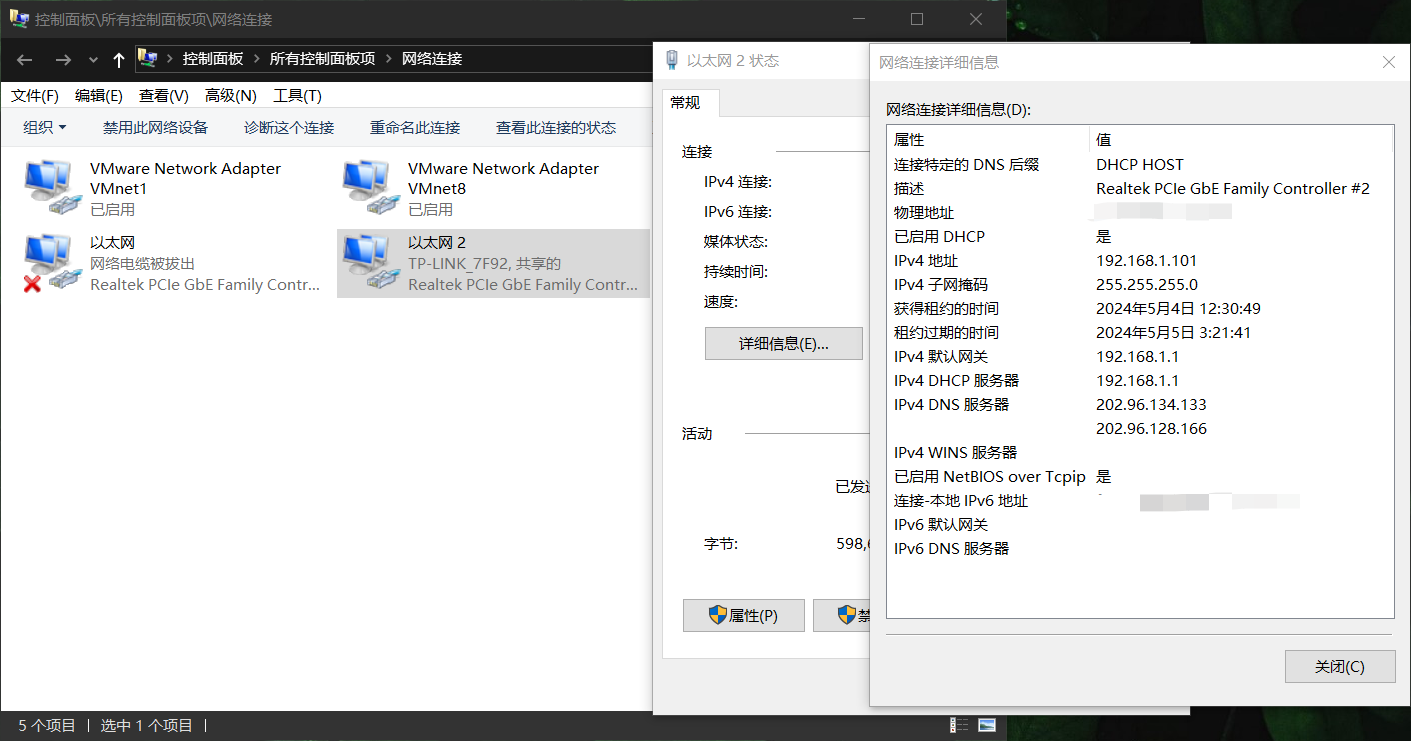The width and height of the screenshot is (1411, 741).
Task: Click 禁用此网络设备 in the toolbar
Action: click(x=155, y=128)
